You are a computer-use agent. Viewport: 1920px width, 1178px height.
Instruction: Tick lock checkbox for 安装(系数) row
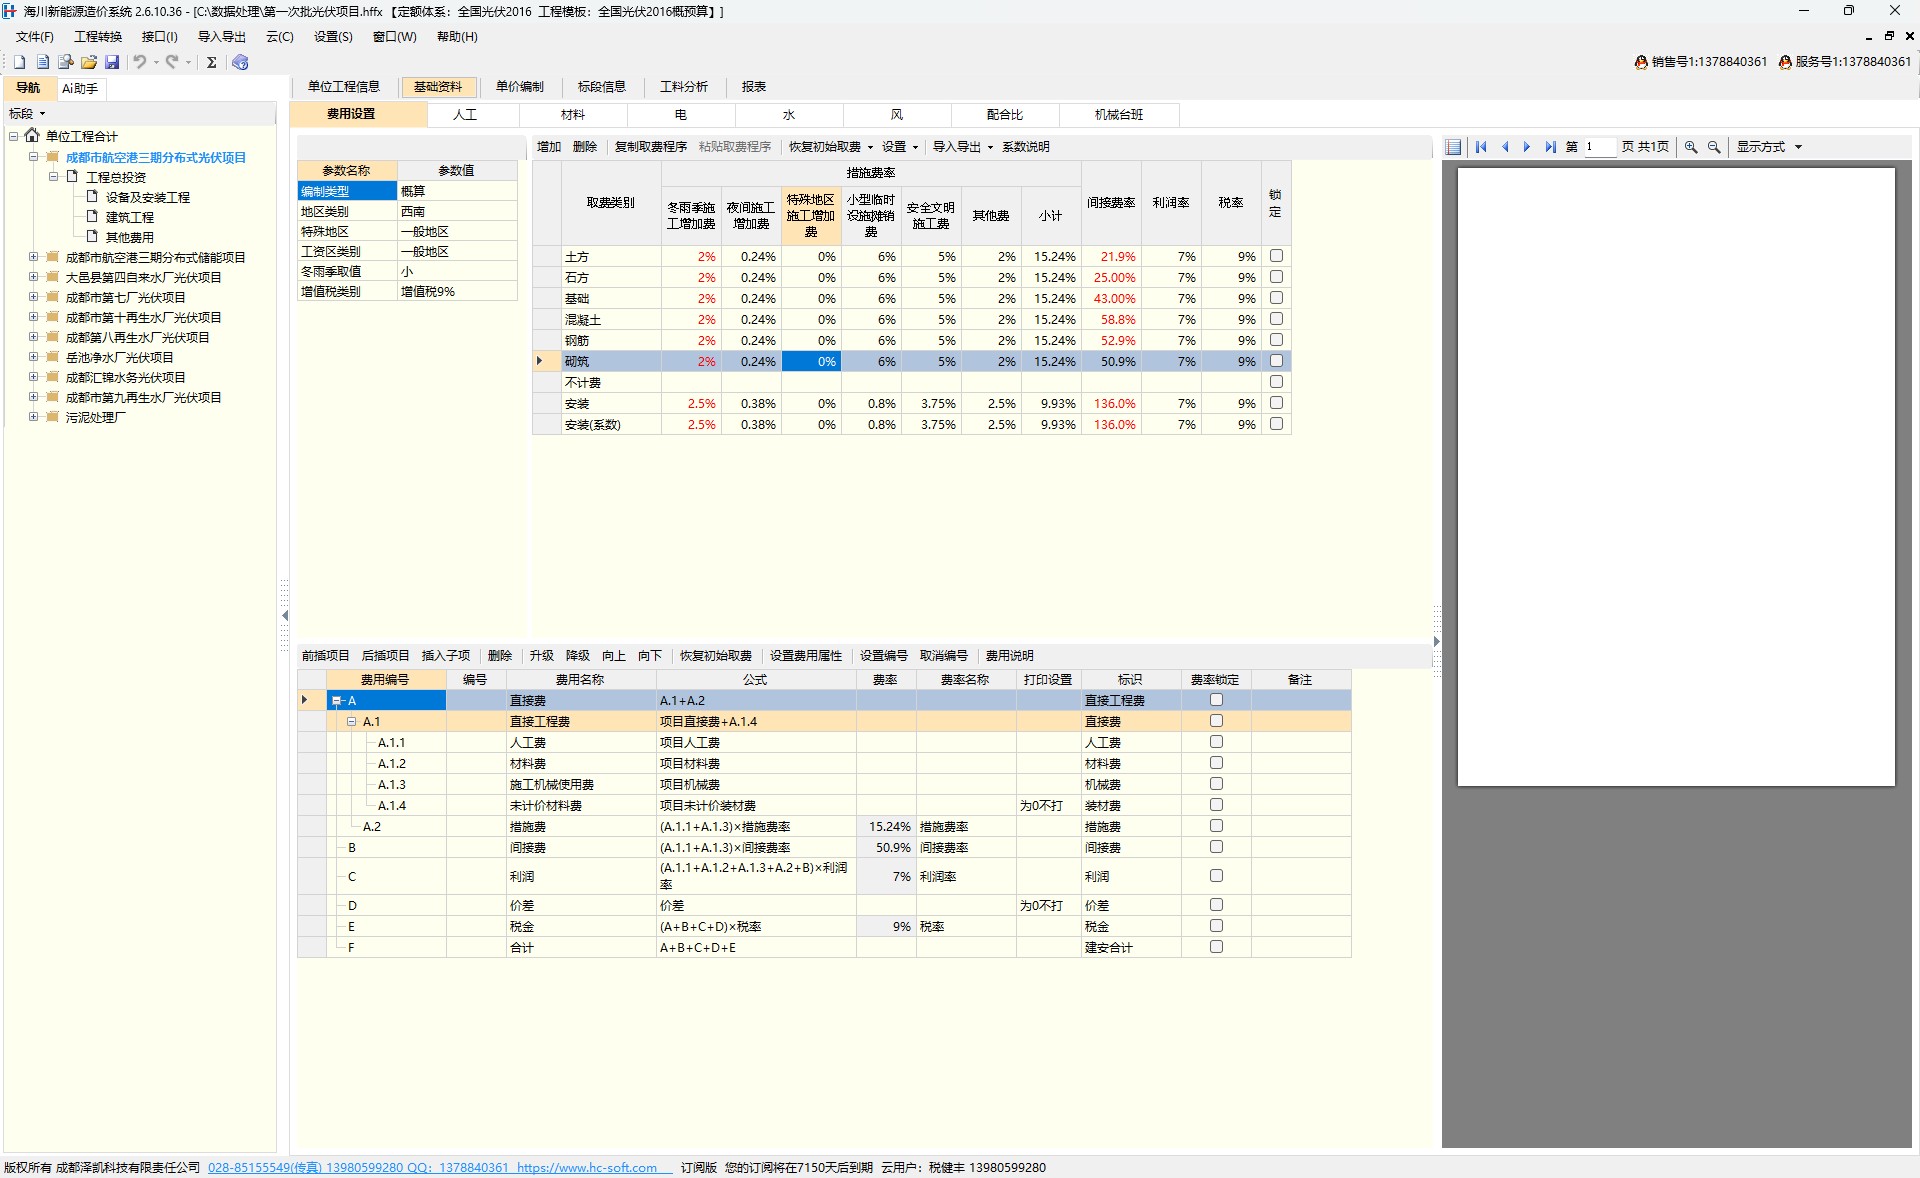coord(1276,424)
